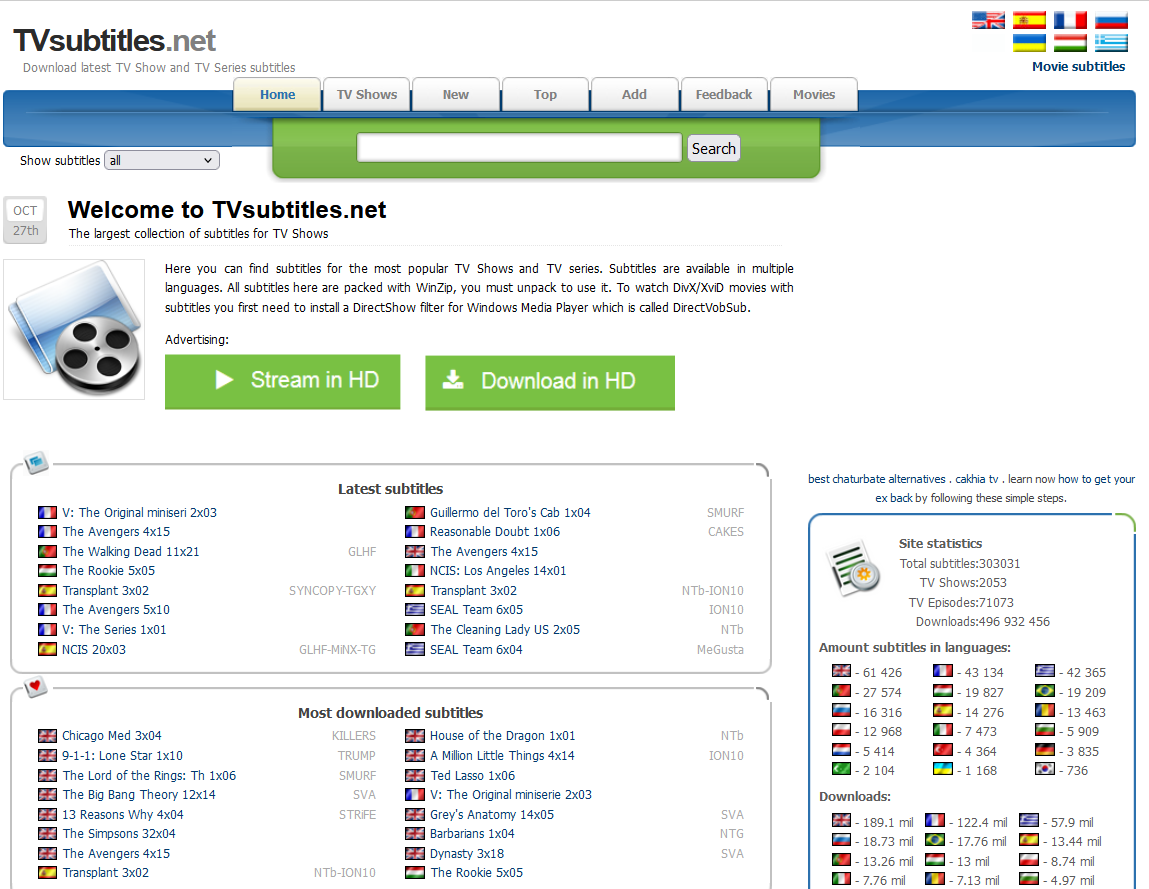Image resolution: width=1149 pixels, height=889 pixels.
Task: Click the flag beside The Walking Dead 11x21
Action: (48, 551)
